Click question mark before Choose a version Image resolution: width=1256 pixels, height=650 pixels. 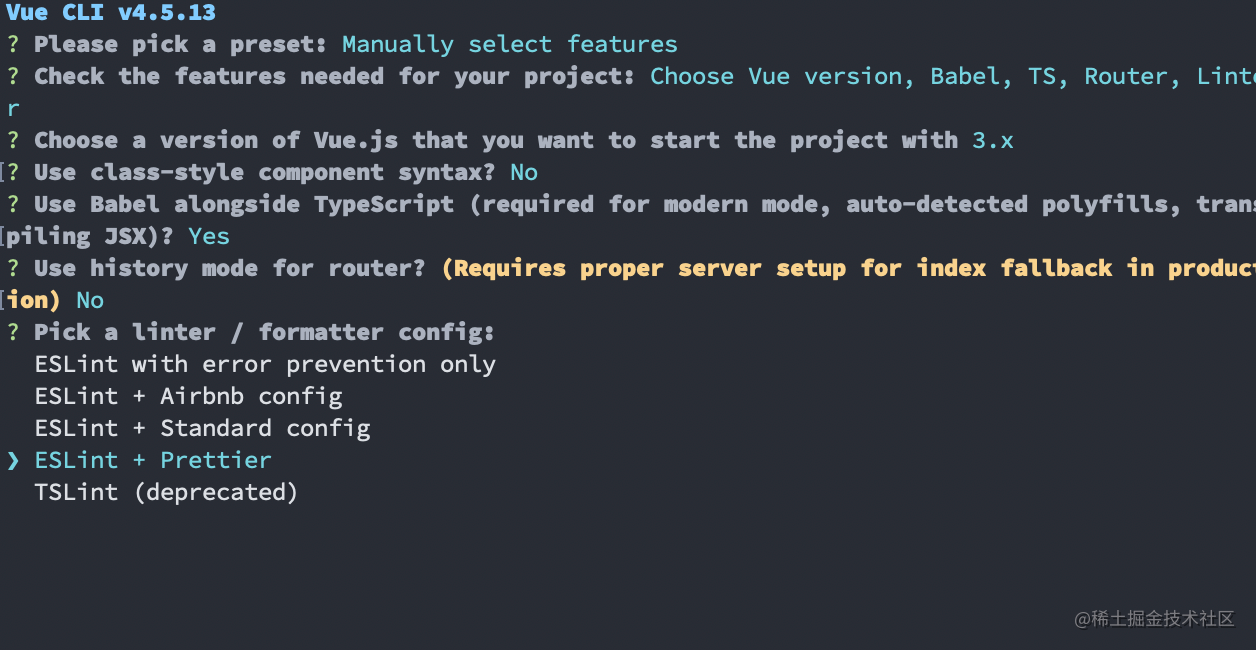tap(13, 140)
